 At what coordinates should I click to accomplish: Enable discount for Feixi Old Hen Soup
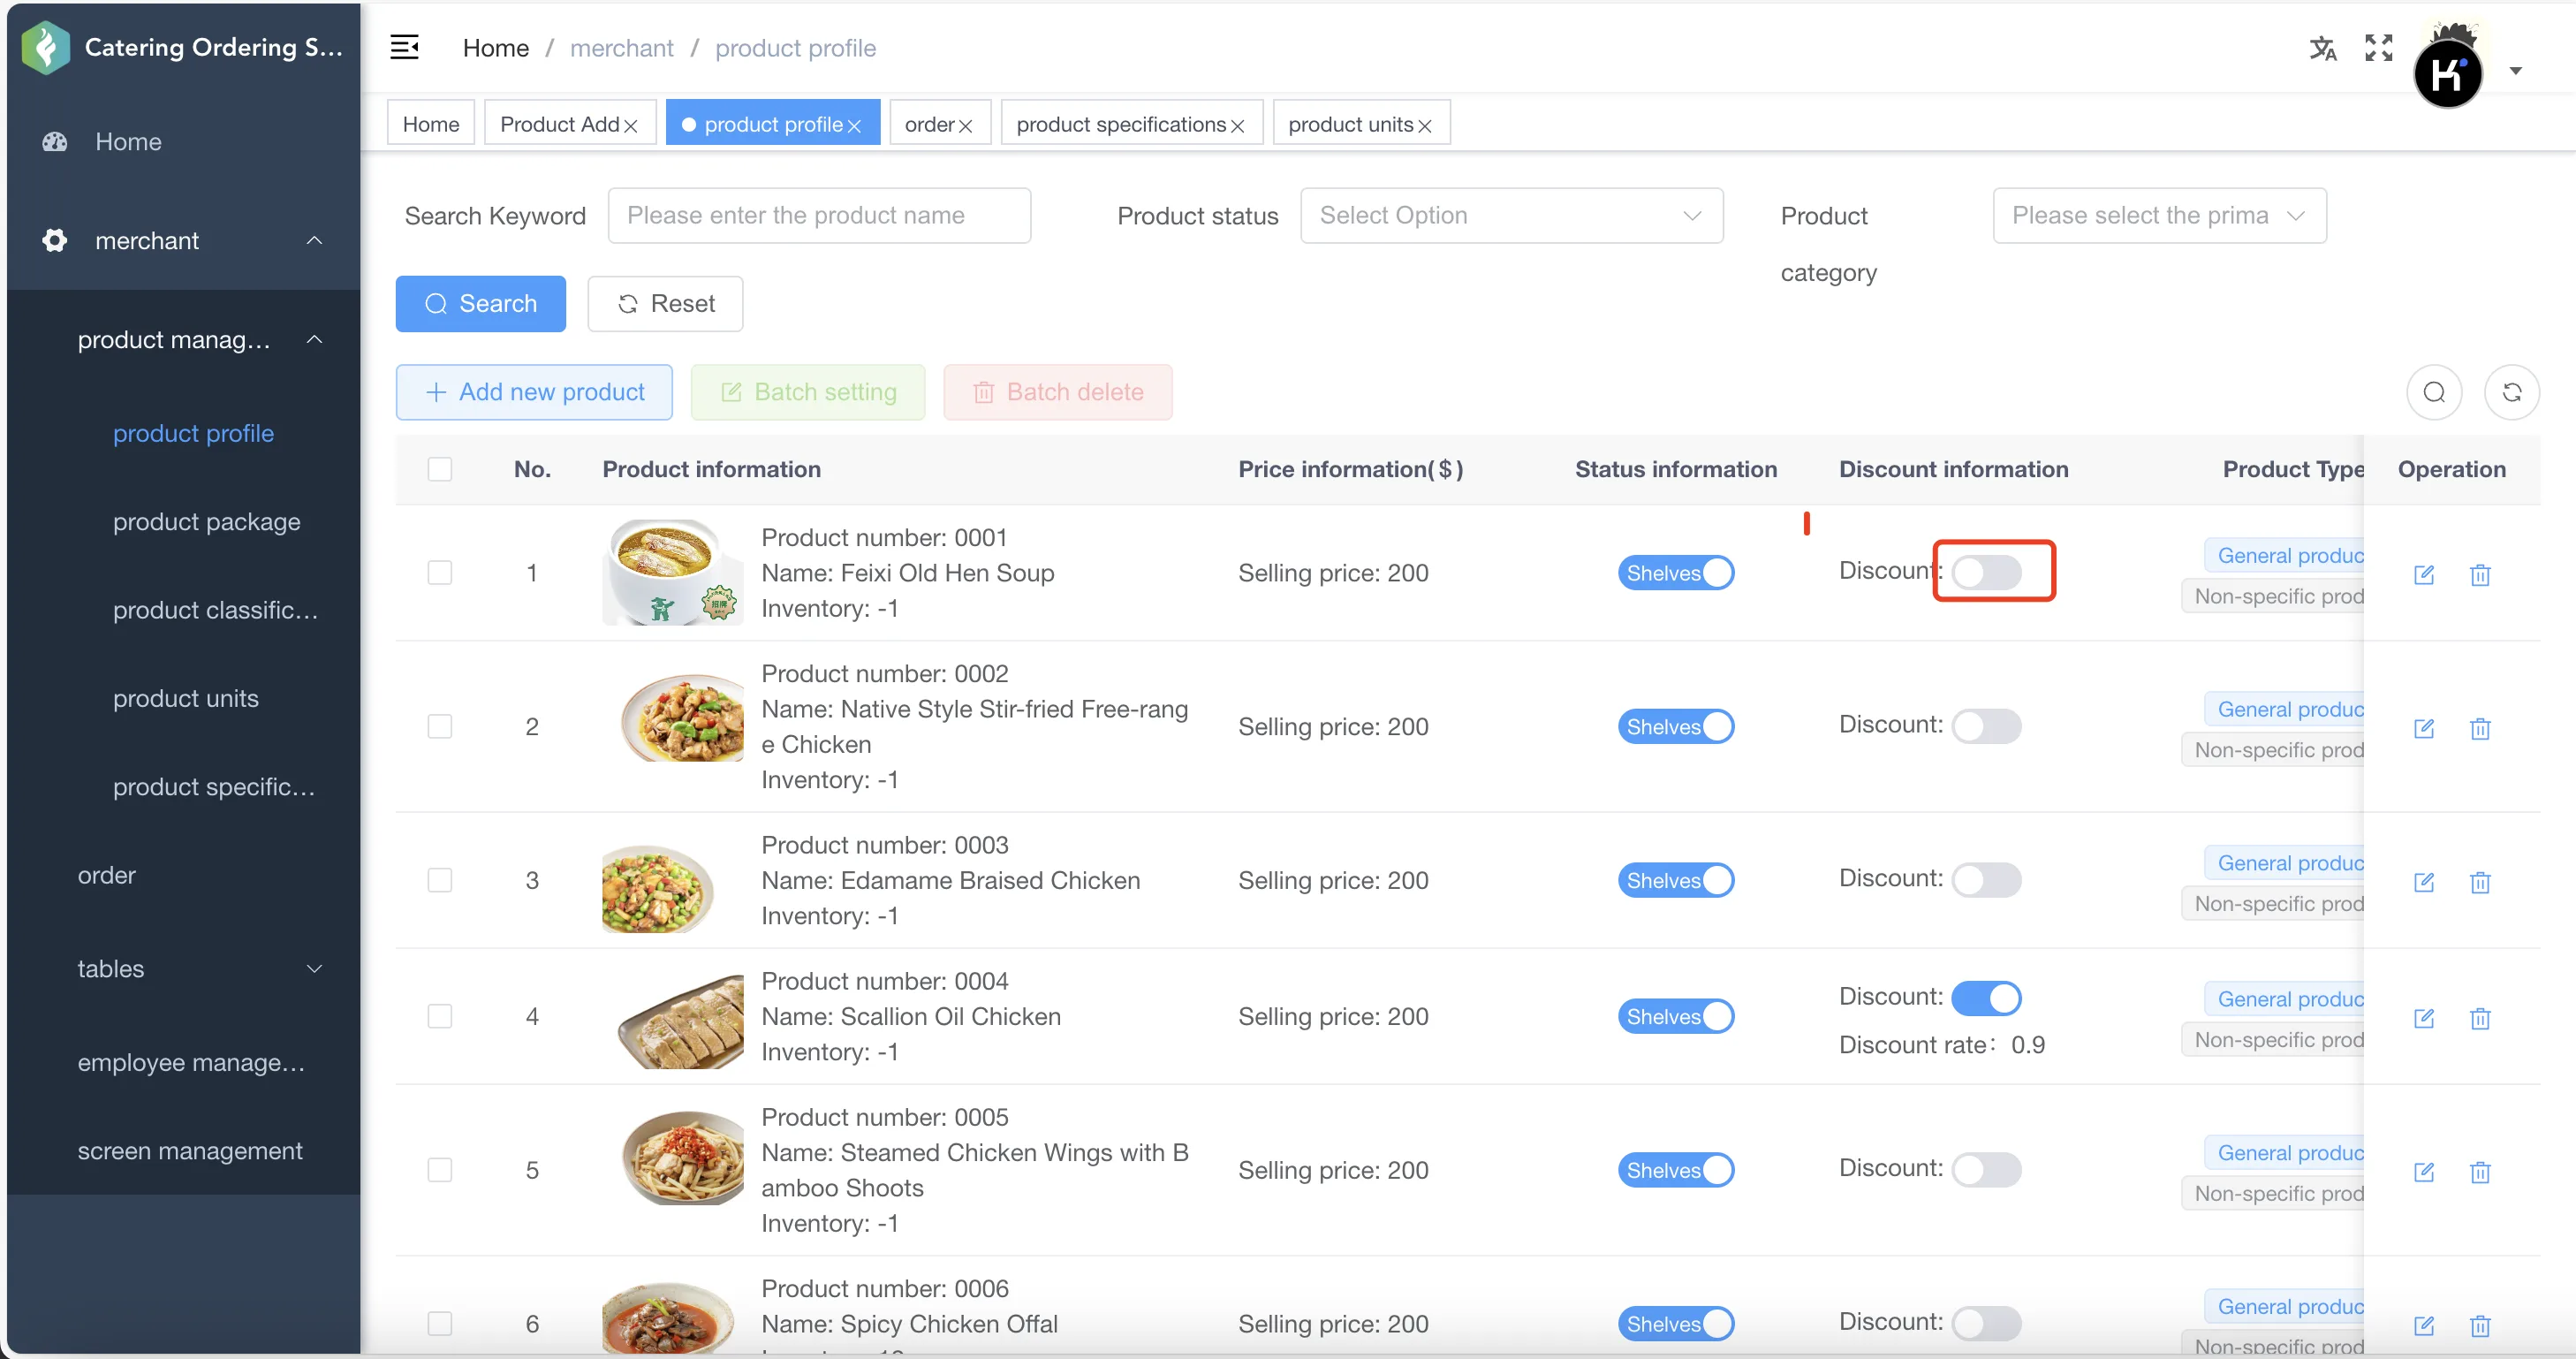coord(1986,572)
